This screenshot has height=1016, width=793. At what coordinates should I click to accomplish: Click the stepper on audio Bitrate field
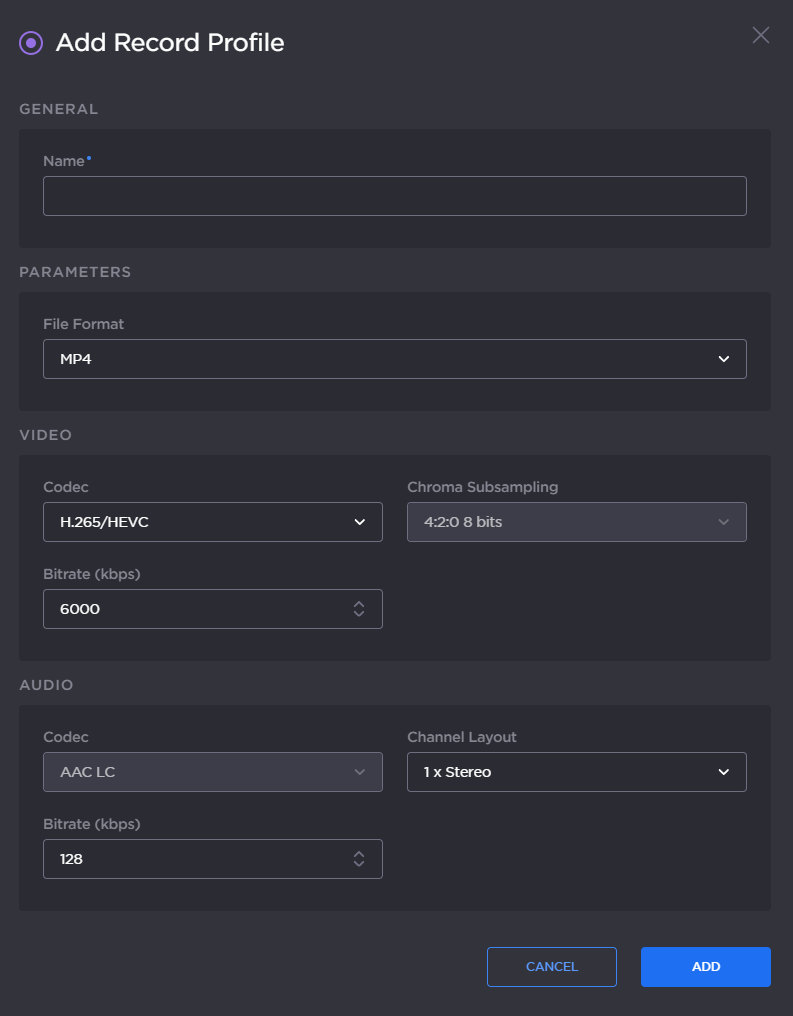point(358,858)
